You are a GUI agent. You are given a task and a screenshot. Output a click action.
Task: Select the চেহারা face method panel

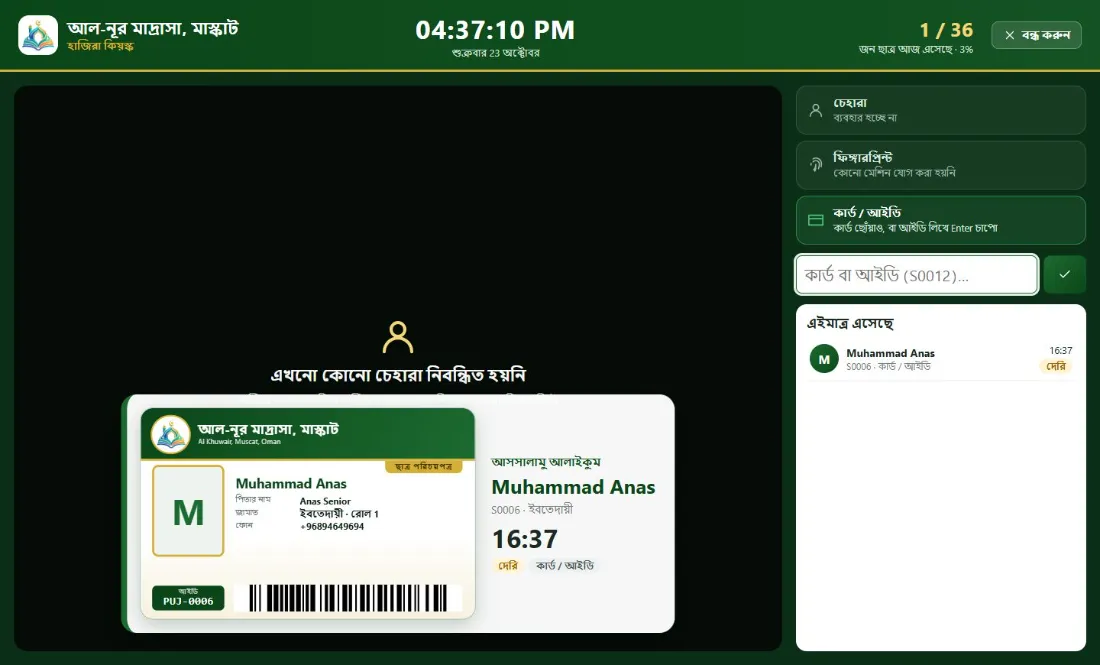[941, 110]
